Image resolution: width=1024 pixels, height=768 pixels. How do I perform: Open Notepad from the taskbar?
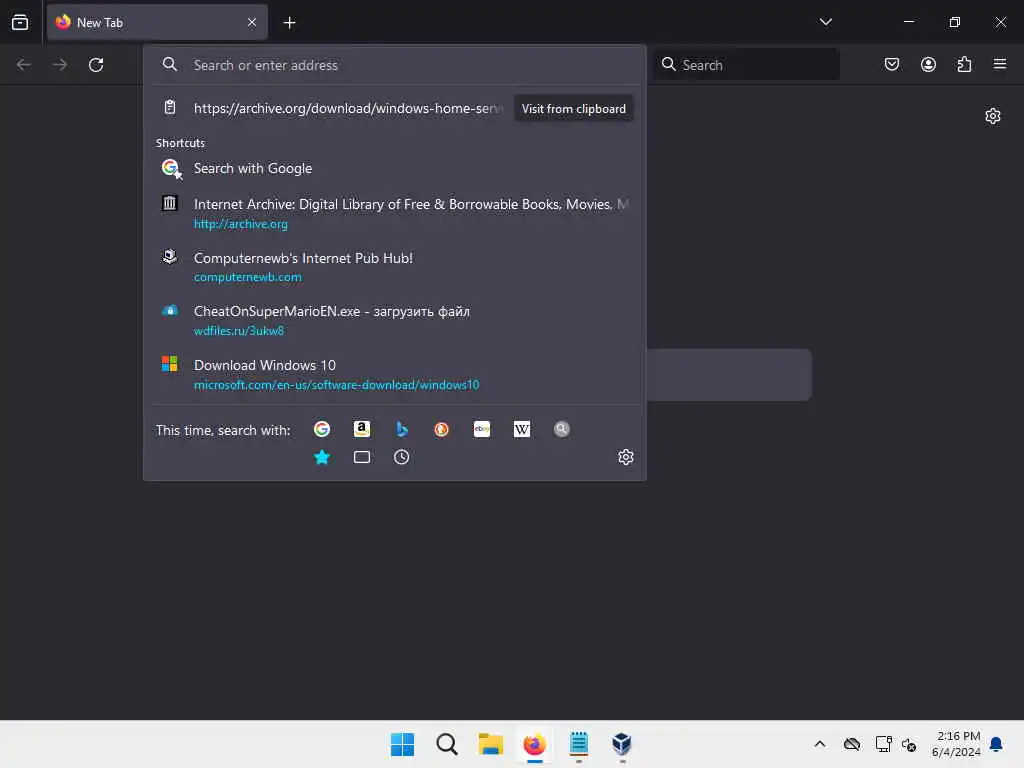579,744
